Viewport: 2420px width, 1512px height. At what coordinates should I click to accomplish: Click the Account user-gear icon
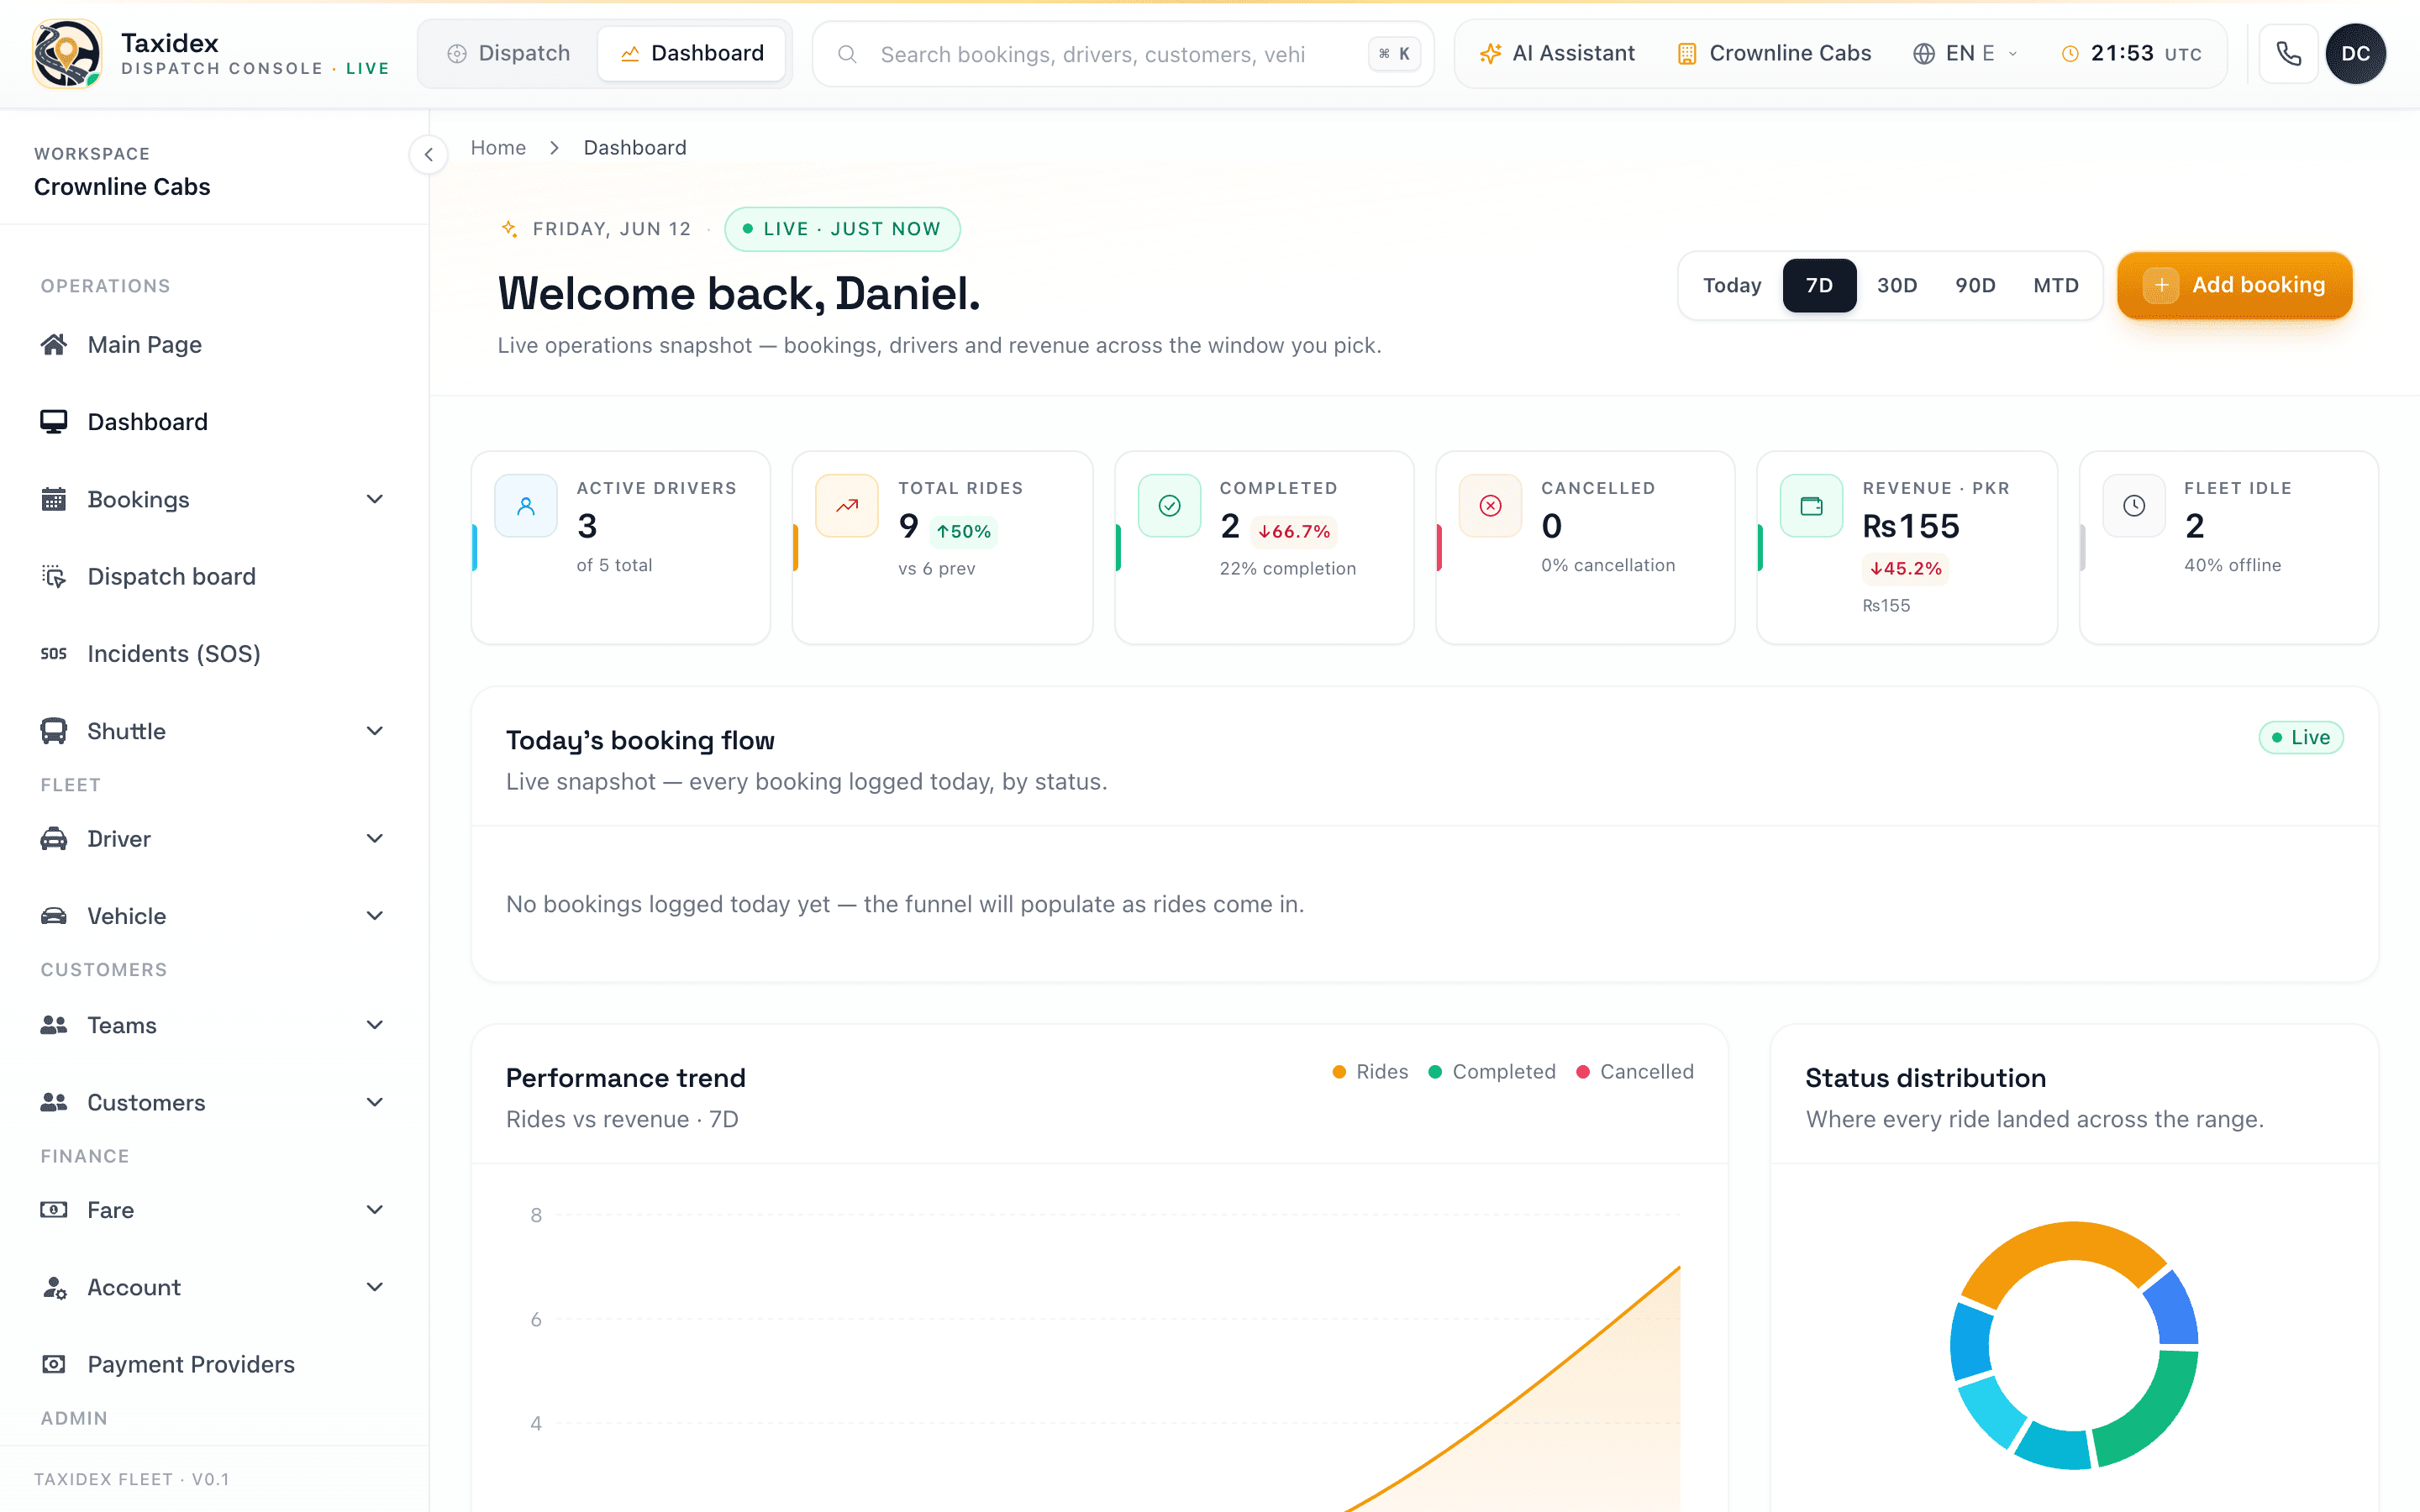[x=54, y=1287]
